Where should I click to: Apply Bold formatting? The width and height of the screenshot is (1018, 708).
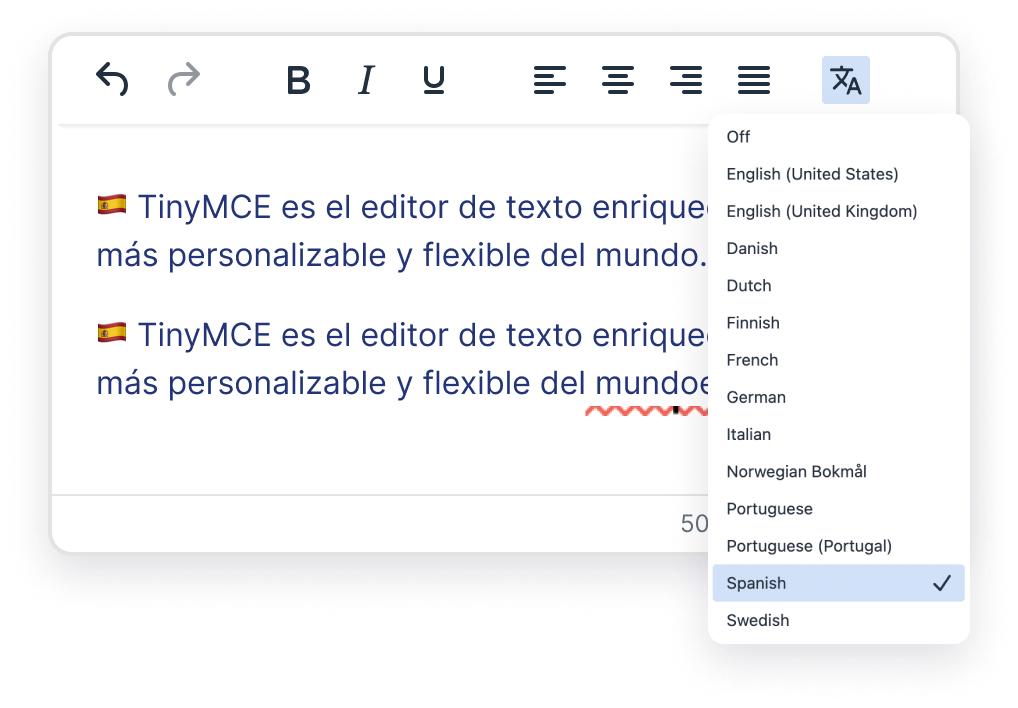pyautogui.click(x=297, y=81)
